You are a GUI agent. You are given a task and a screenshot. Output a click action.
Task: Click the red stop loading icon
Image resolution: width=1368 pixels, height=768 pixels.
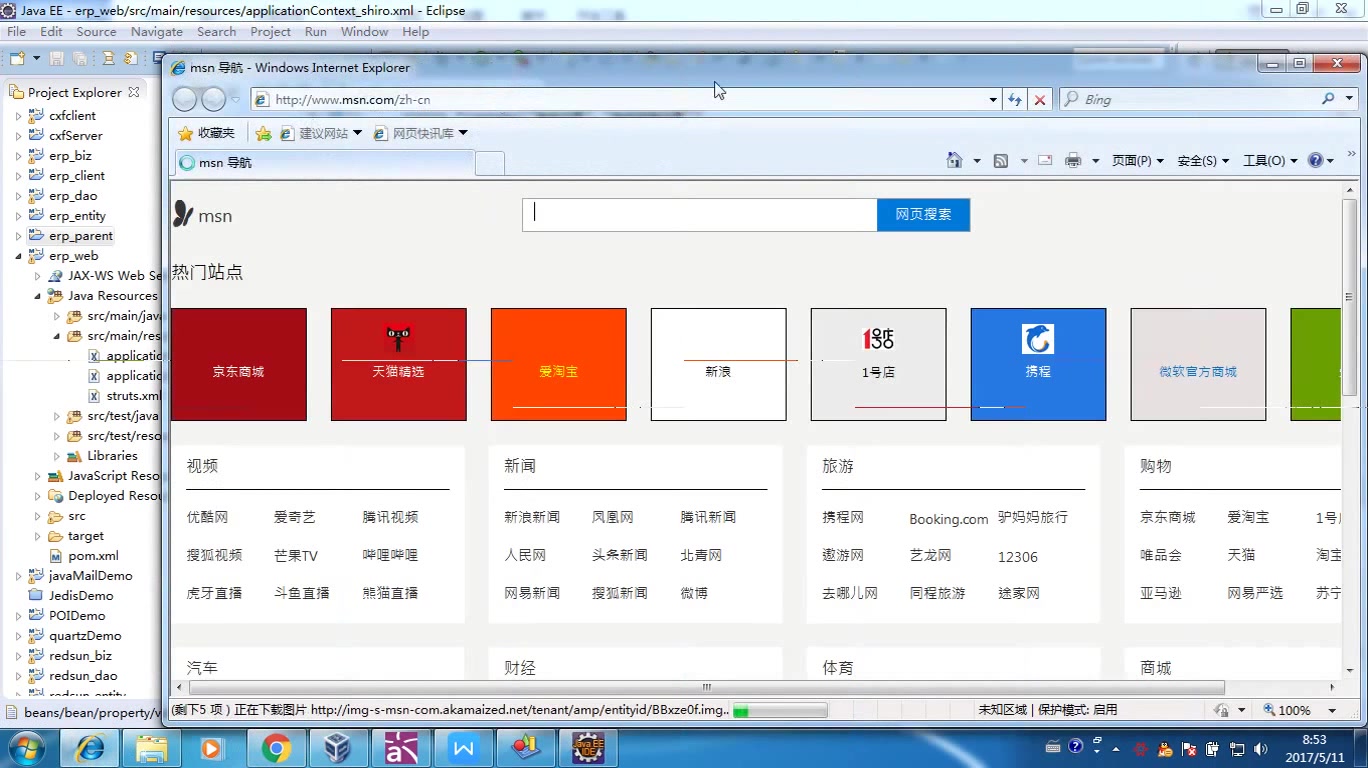(x=1040, y=100)
